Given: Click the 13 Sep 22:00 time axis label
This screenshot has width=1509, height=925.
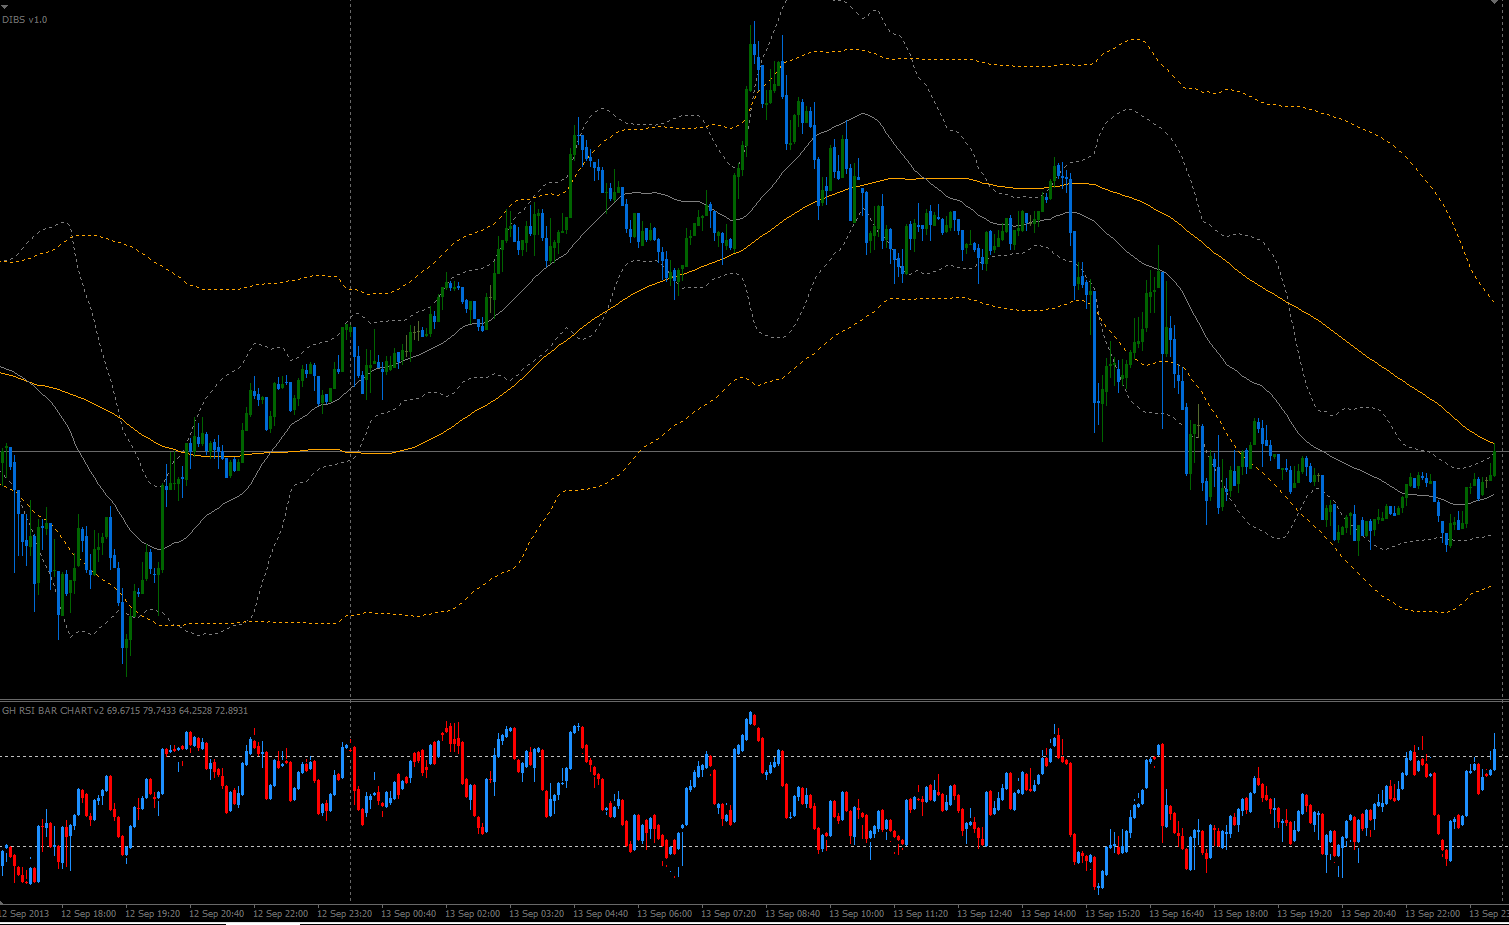Looking at the screenshot, I should point(1432,914).
